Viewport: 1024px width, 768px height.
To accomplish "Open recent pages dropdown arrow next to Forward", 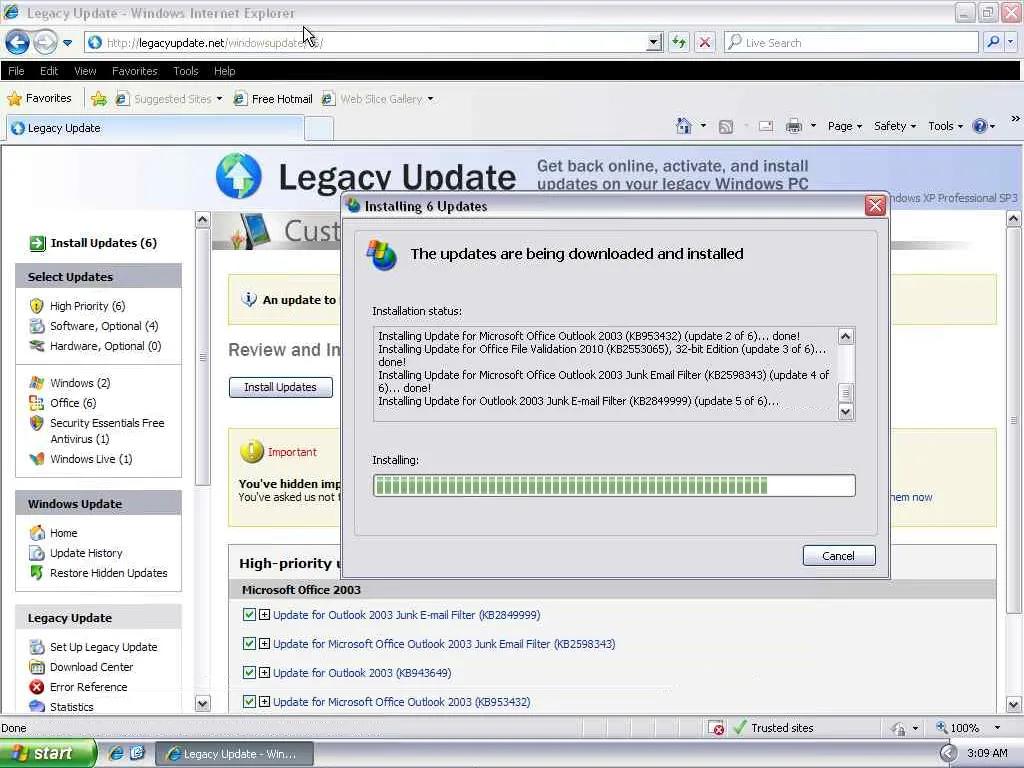I will click(x=67, y=43).
